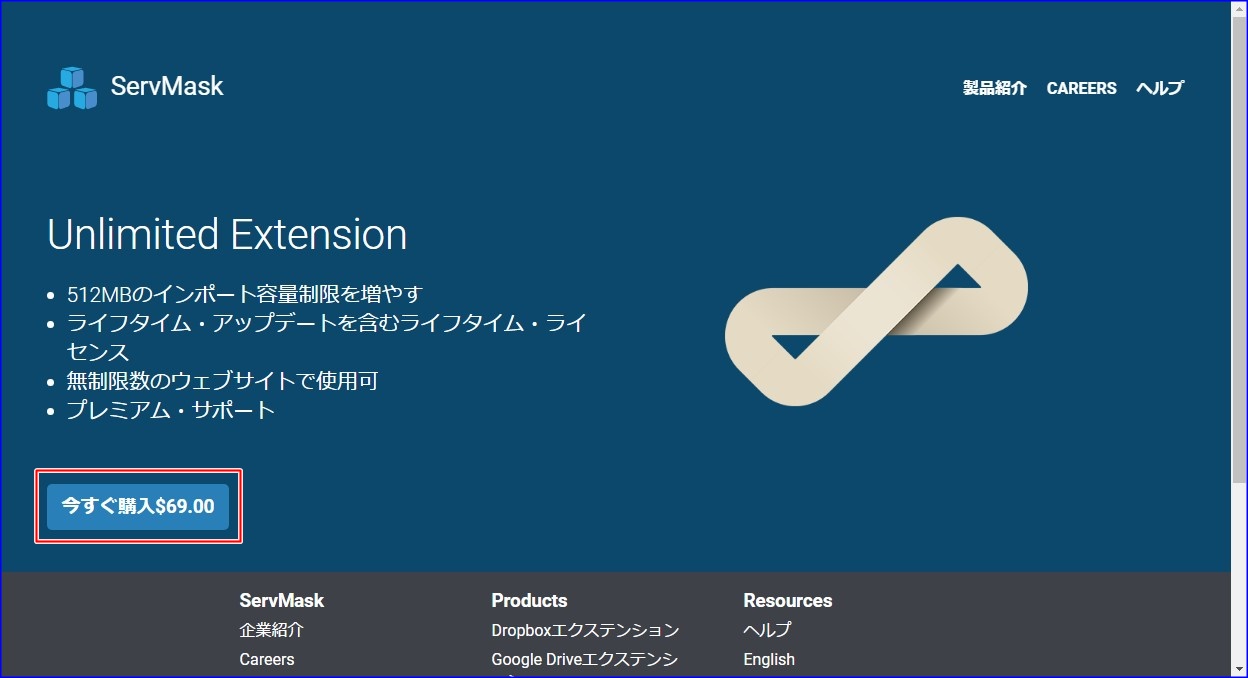This screenshot has width=1248, height=678.
Task: Switch language via the English footer link
Action: click(769, 659)
